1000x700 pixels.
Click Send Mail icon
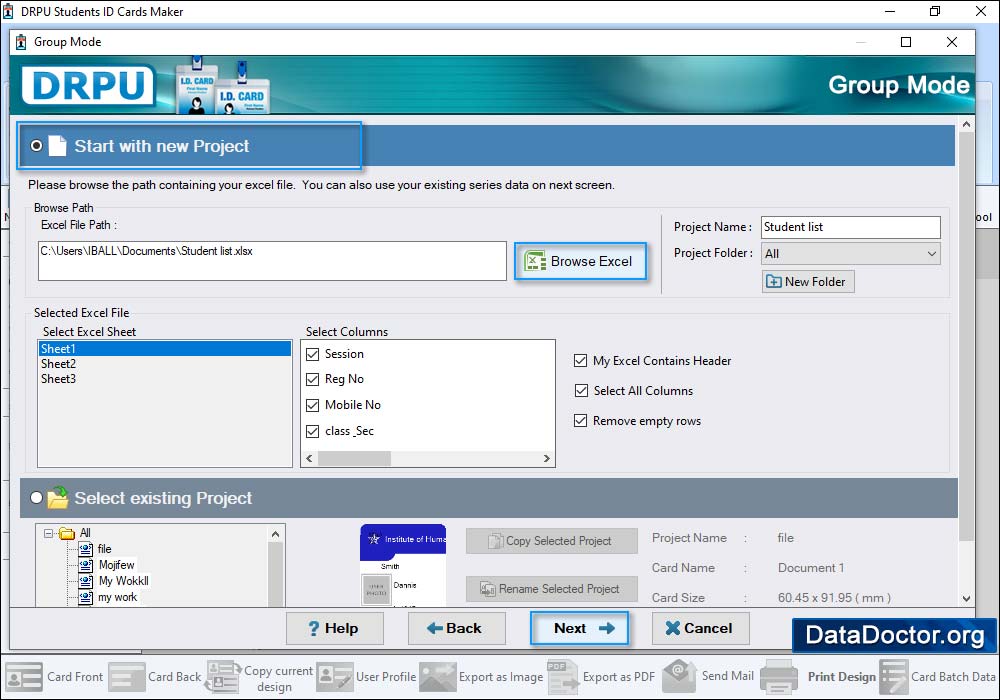(x=680, y=676)
